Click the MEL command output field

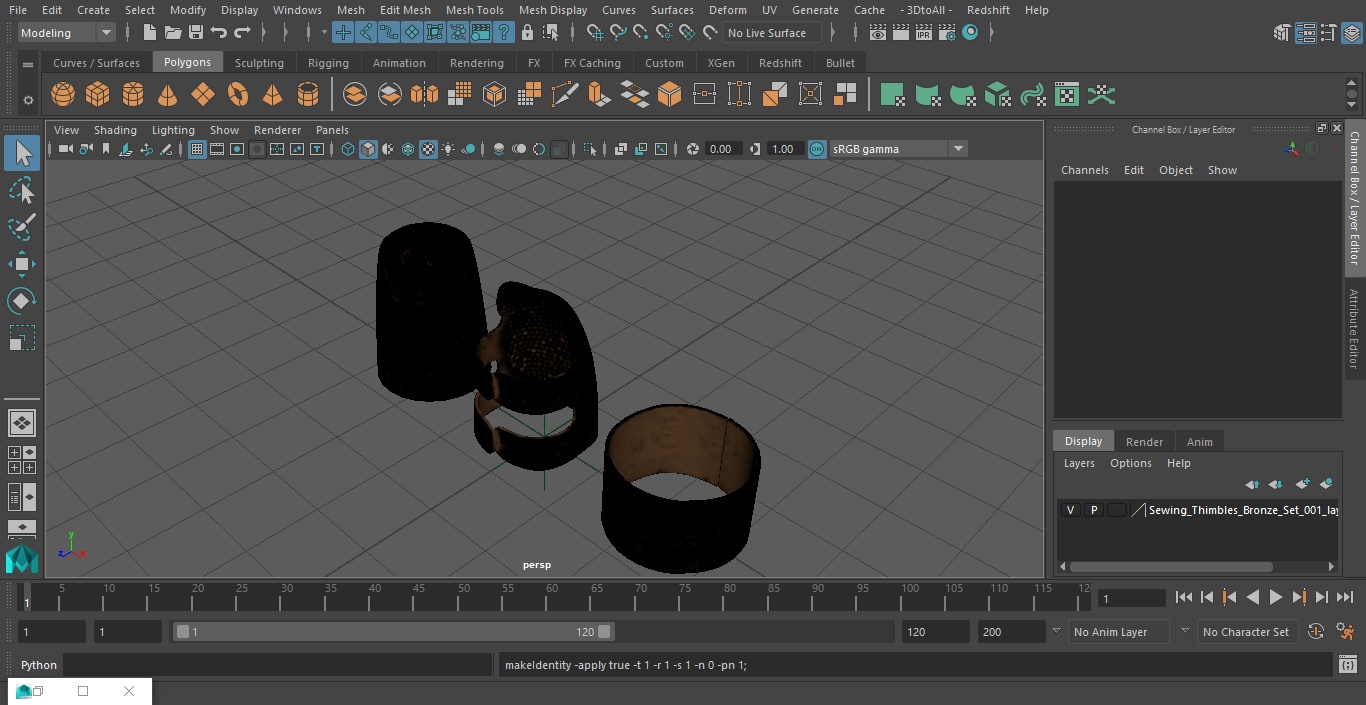coord(915,665)
